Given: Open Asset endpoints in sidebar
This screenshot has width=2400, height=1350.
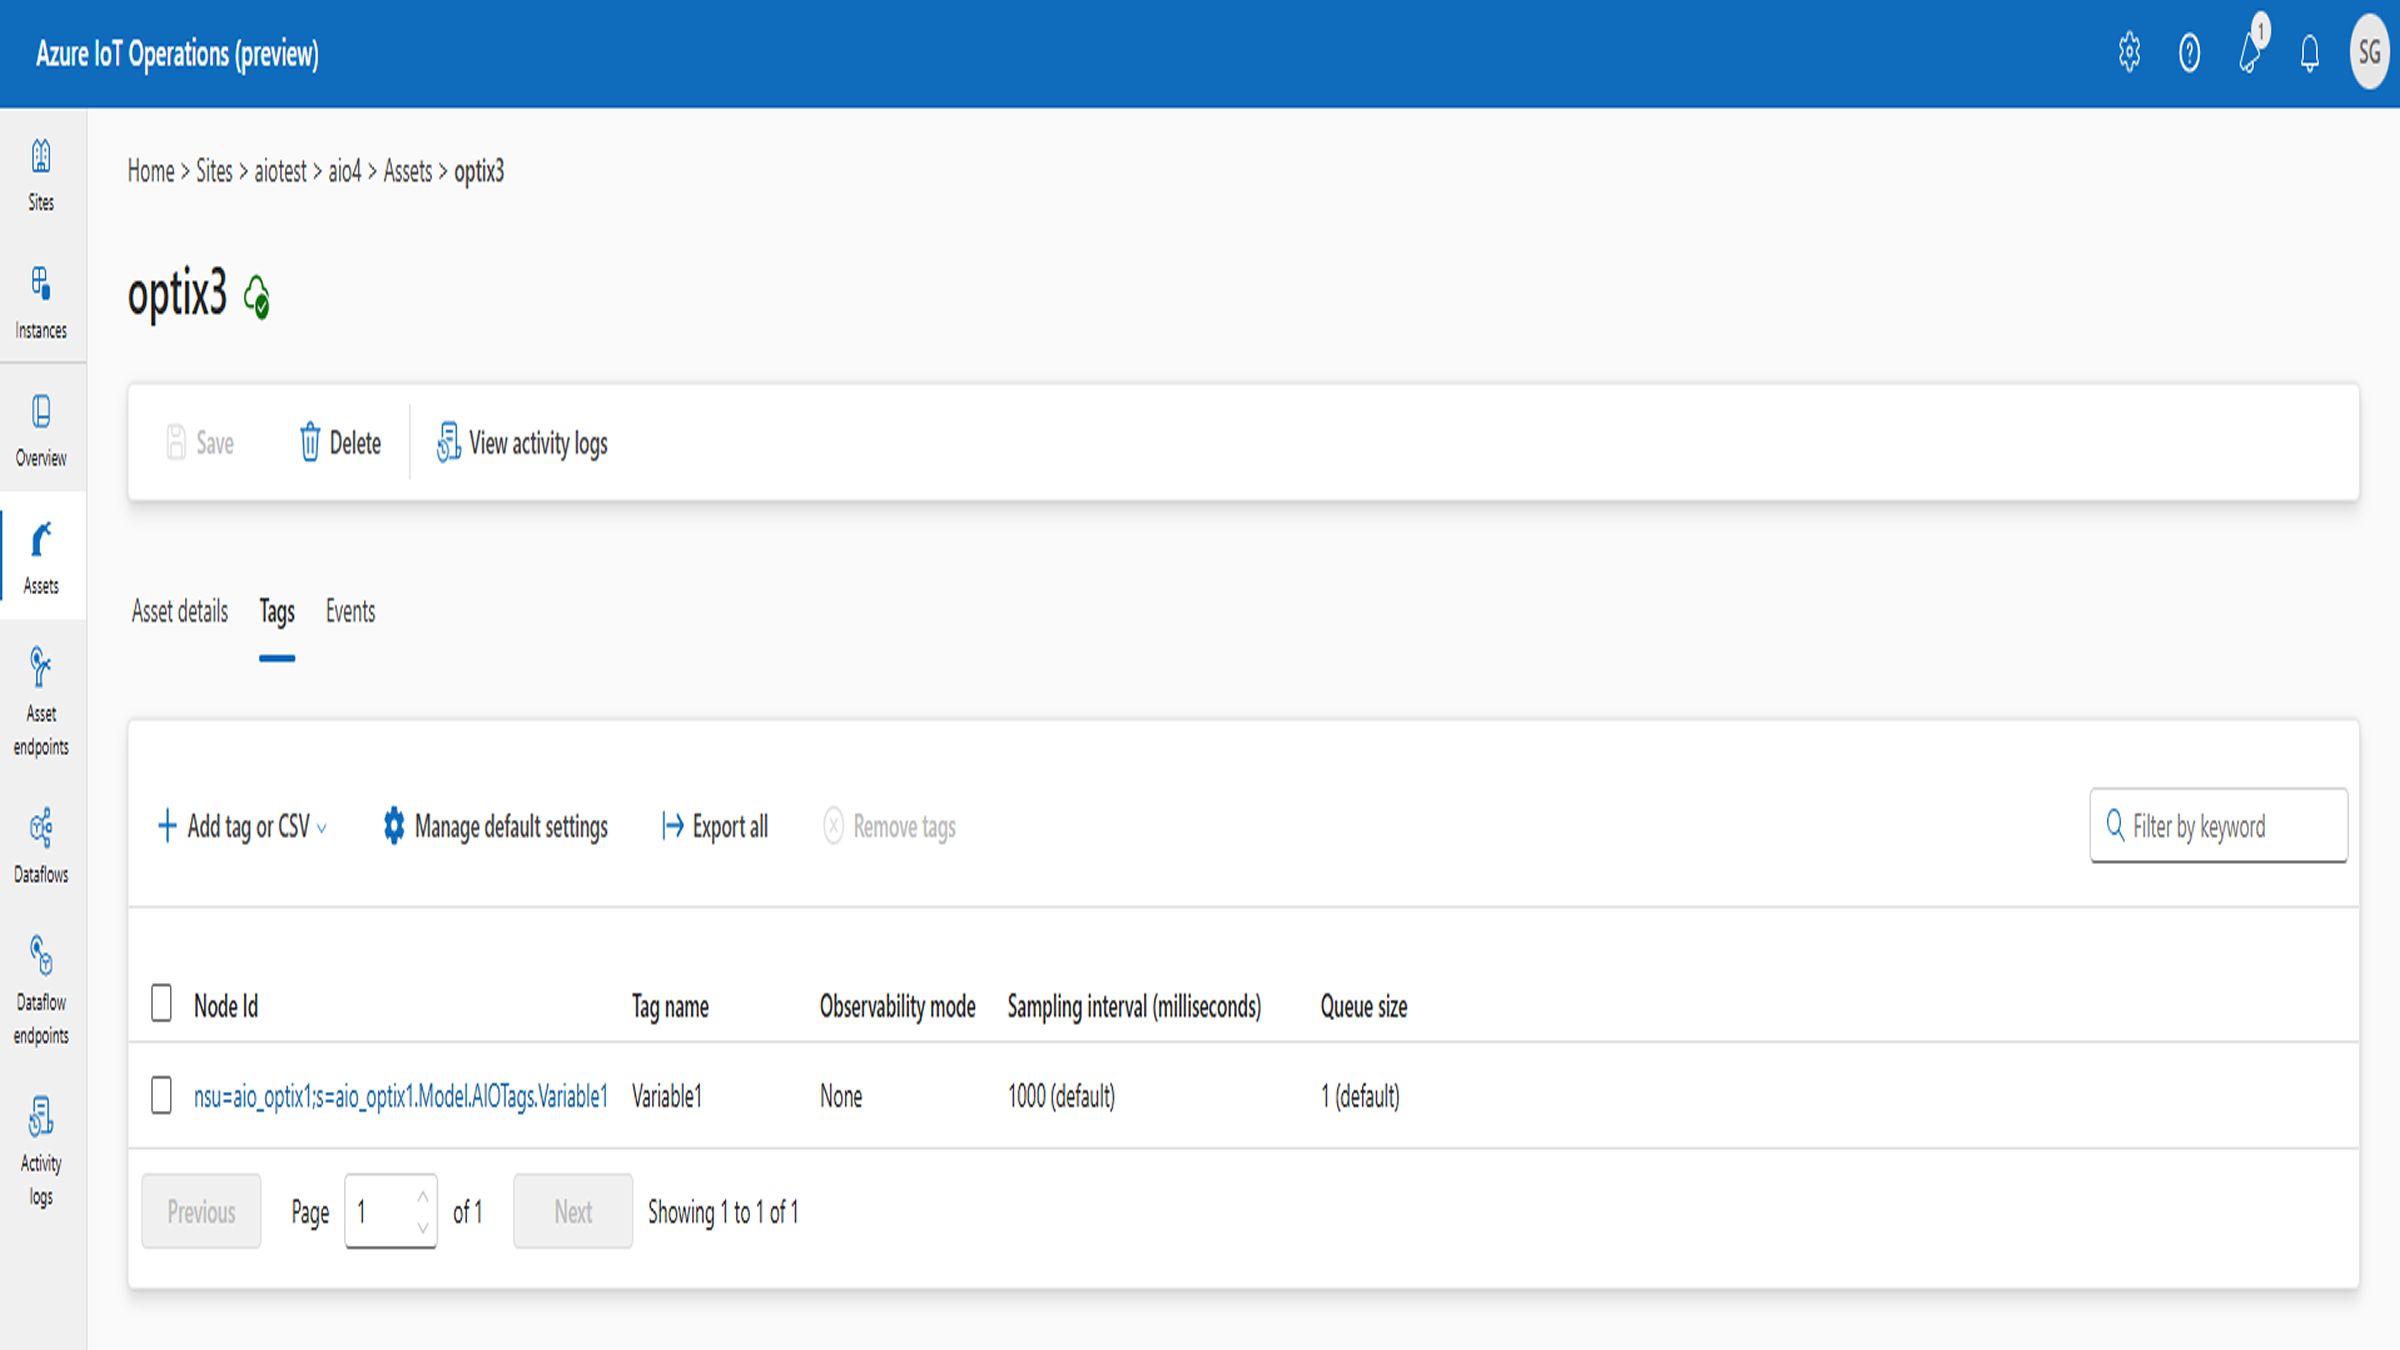Looking at the screenshot, I should coord(41,701).
